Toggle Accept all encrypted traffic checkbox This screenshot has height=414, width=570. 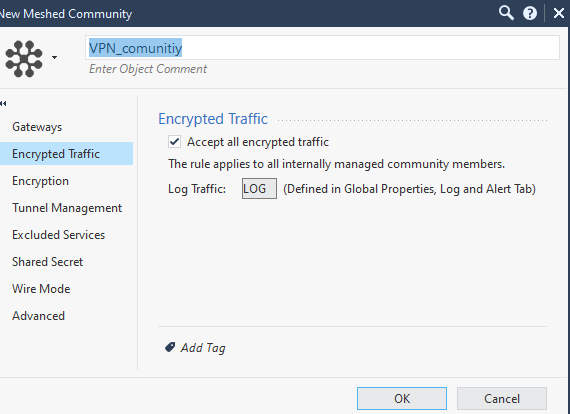(x=174, y=142)
